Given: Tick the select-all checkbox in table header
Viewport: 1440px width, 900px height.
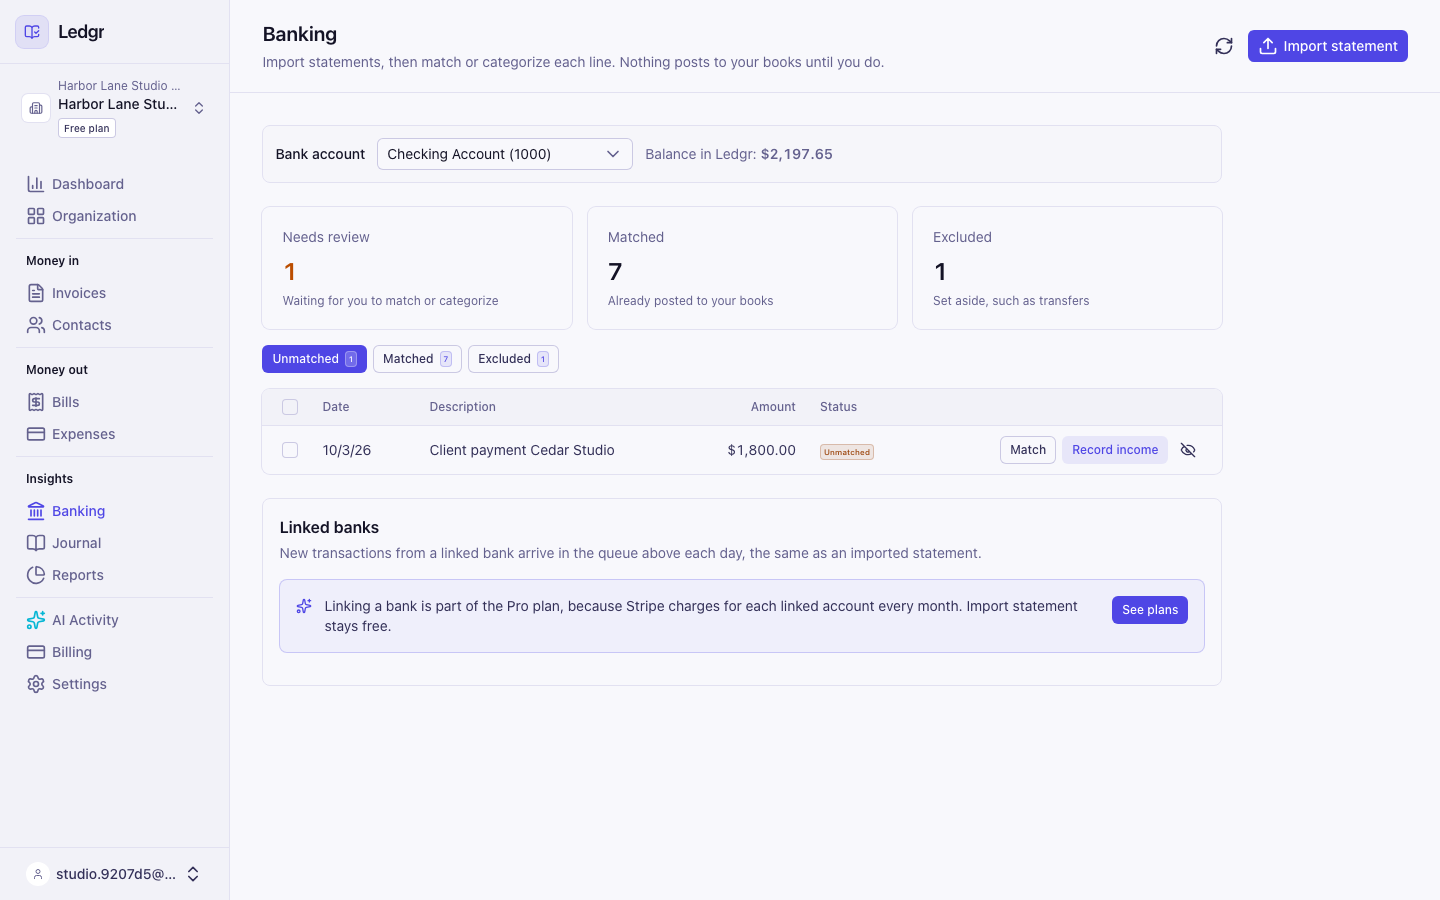Looking at the screenshot, I should point(290,407).
